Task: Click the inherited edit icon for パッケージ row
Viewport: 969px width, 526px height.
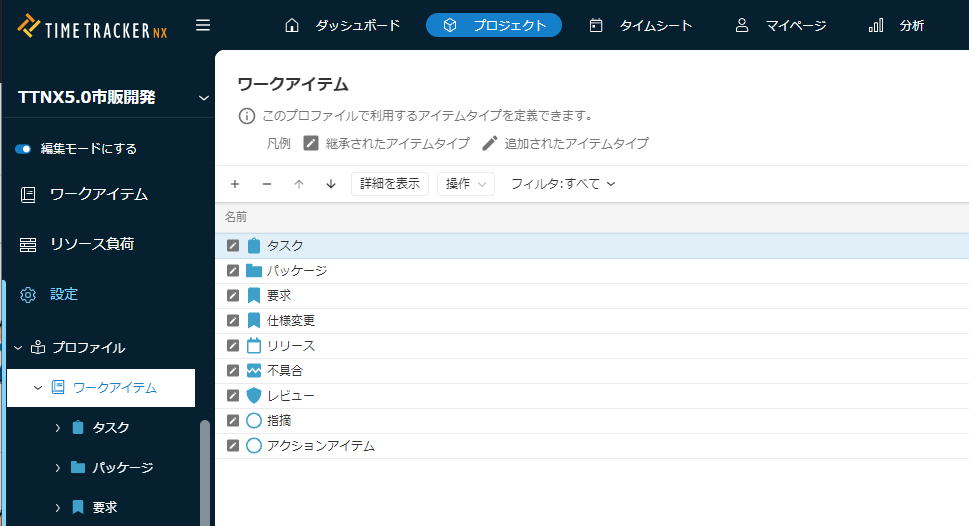Action: [x=233, y=271]
